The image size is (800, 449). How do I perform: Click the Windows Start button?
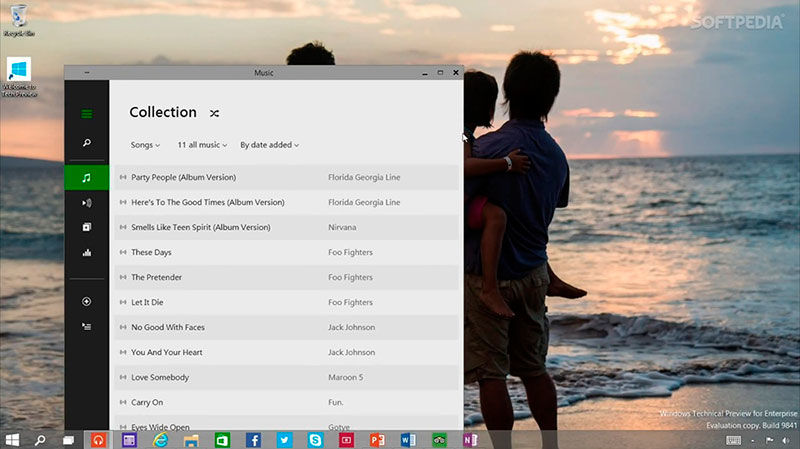13,439
